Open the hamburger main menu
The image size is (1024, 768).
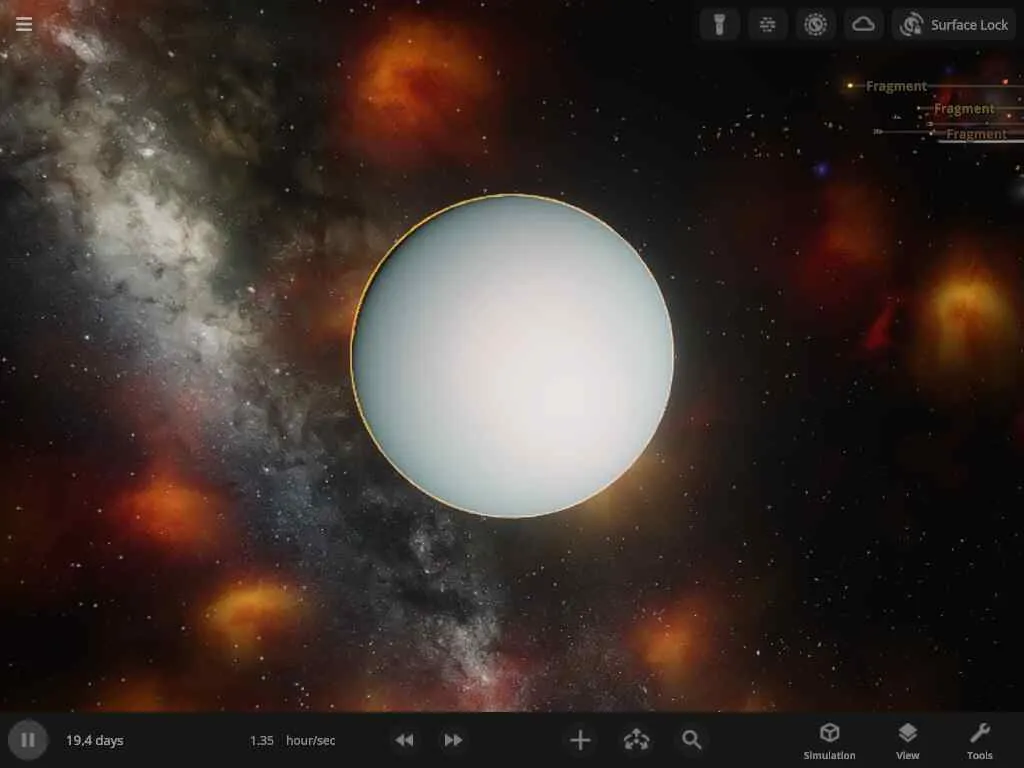(x=24, y=24)
